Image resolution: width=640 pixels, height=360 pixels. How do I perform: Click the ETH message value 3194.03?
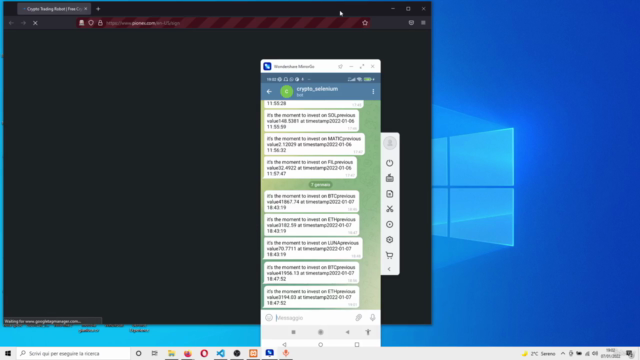point(311,297)
